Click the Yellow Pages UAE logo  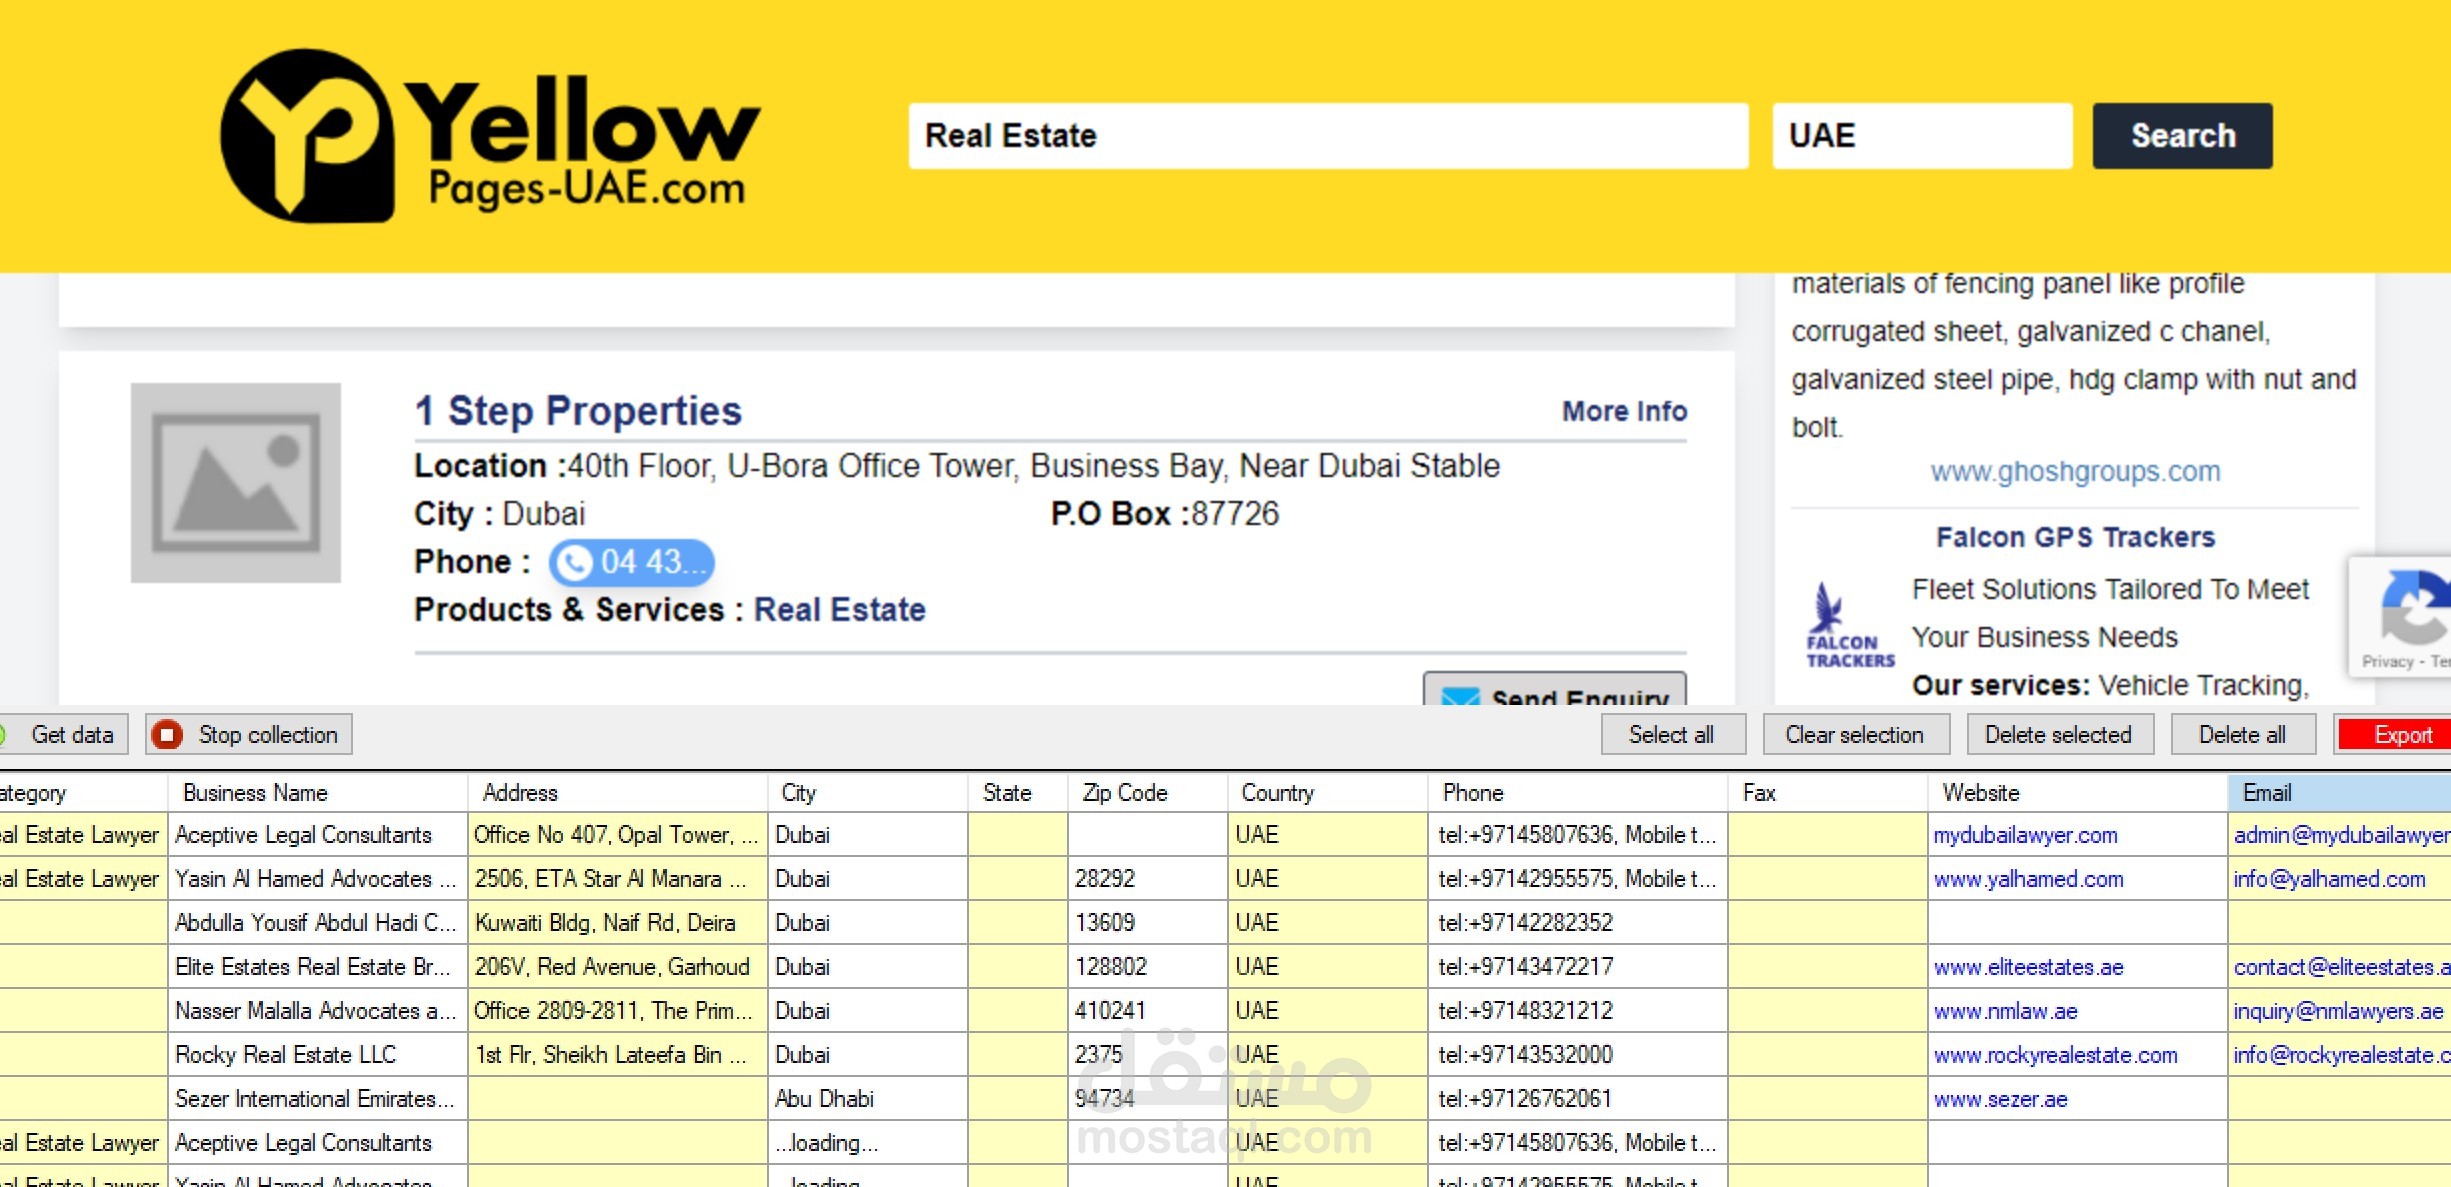point(490,136)
